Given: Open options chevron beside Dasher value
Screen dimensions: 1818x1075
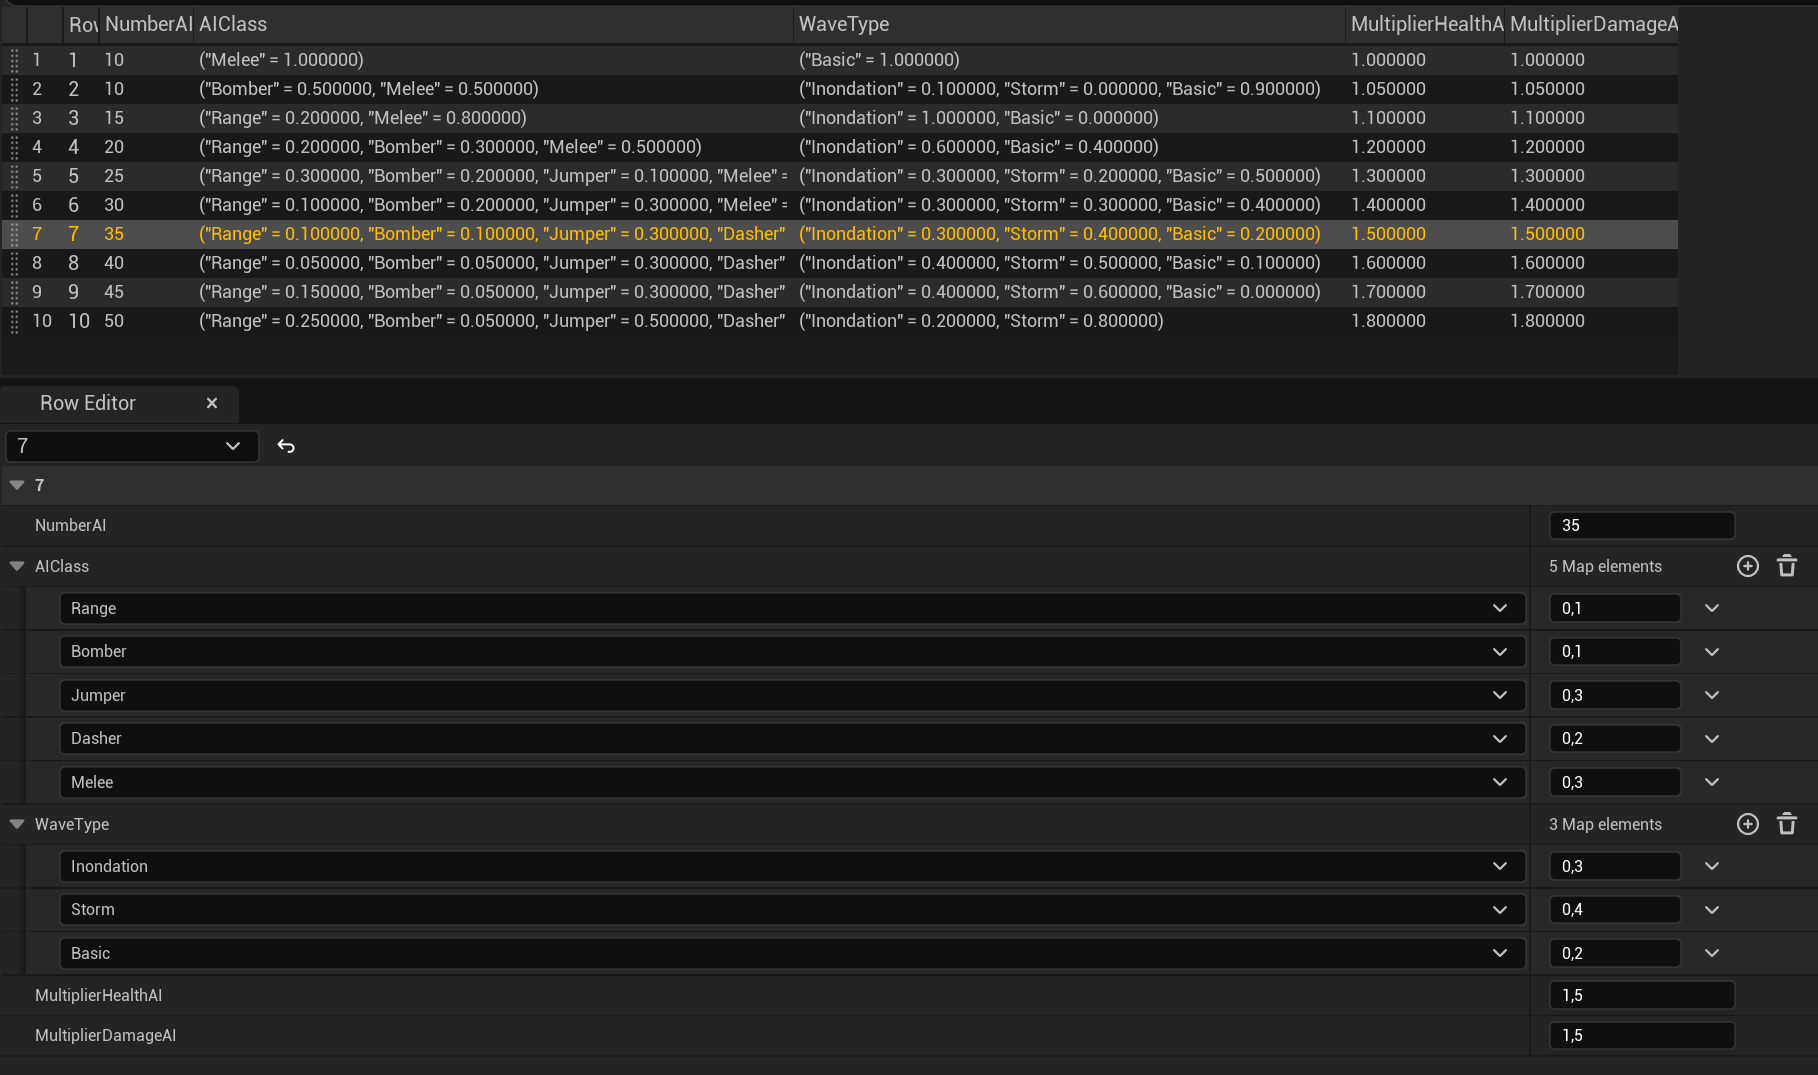Looking at the screenshot, I should tap(1712, 739).
